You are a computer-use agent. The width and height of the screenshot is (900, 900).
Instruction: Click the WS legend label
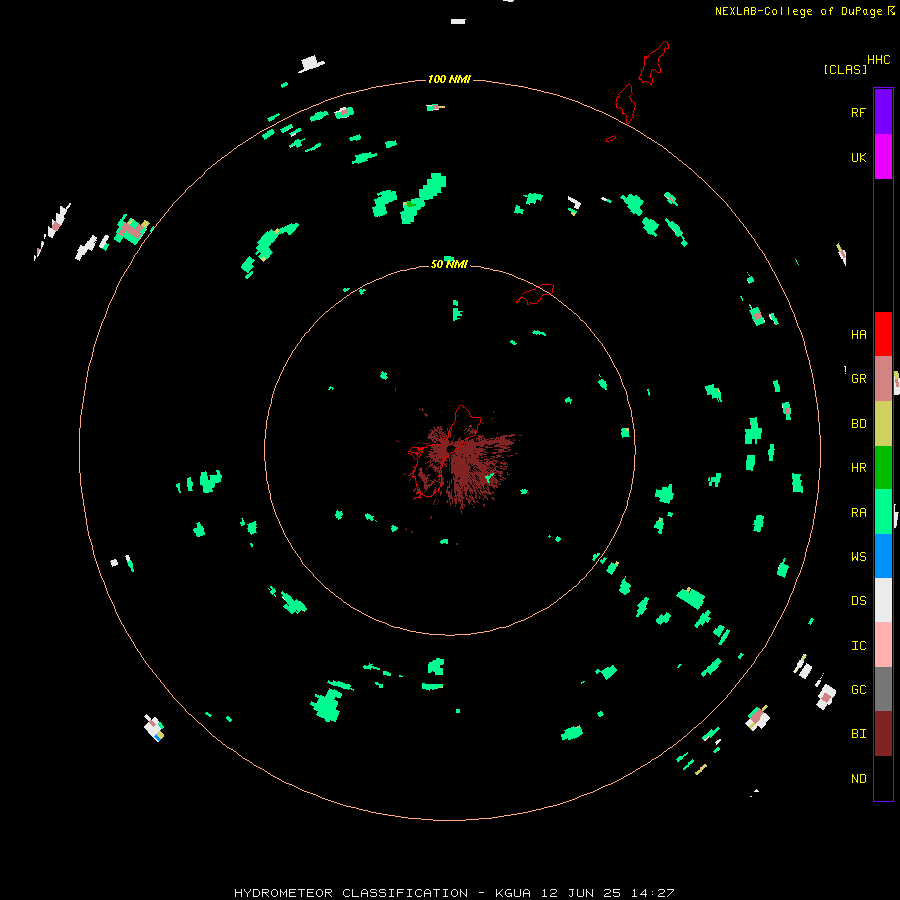point(858,556)
